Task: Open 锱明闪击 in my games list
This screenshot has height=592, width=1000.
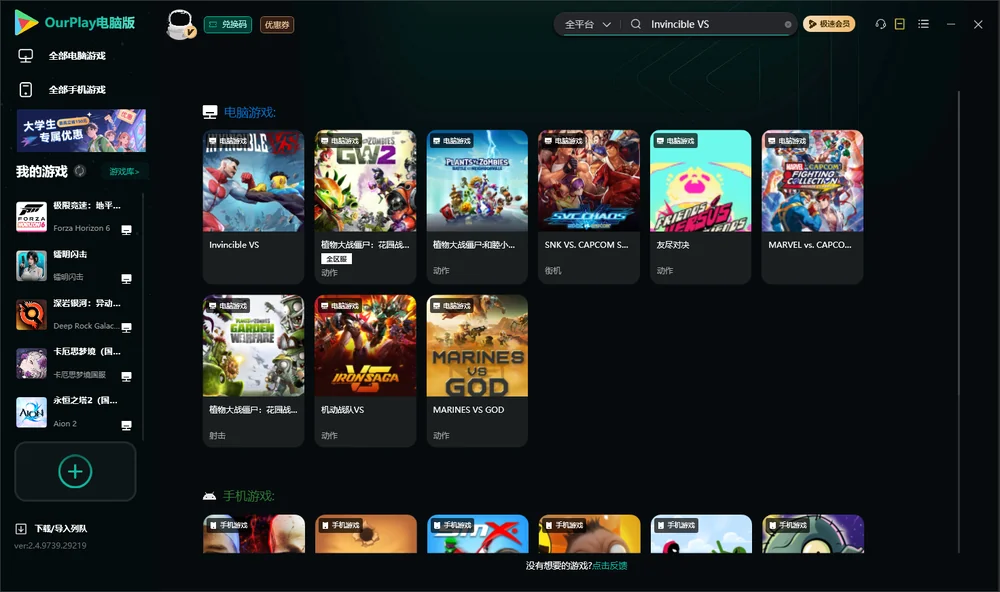Action: click(x=75, y=265)
